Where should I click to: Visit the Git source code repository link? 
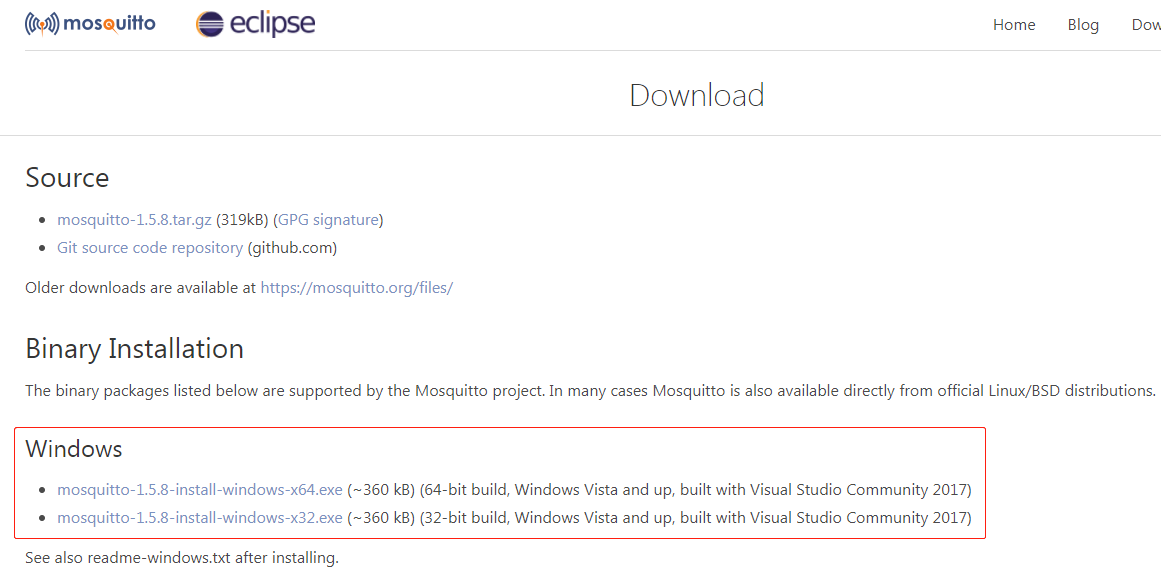click(x=150, y=247)
